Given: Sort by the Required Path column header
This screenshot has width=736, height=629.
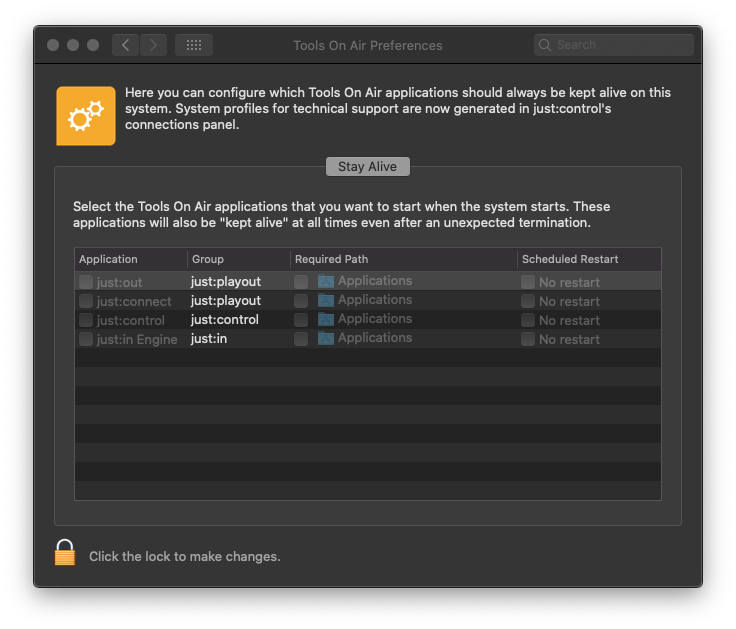Looking at the screenshot, I should (x=404, y=259).
